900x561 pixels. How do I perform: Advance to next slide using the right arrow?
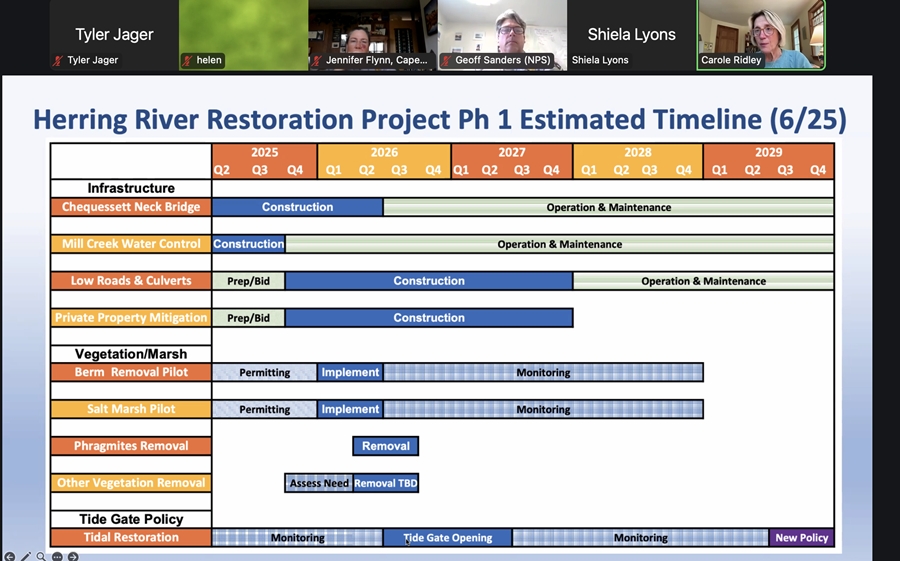[73, 556]
